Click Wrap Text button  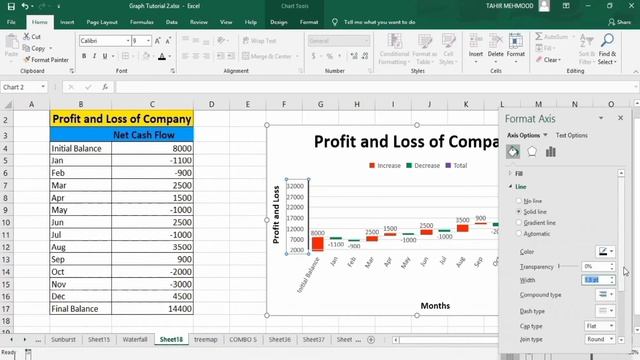[260, 41]
